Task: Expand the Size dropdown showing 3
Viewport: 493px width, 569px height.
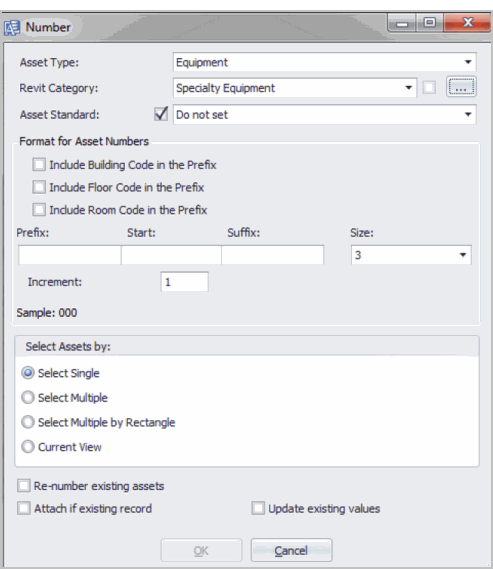Action: pyautogui.click(x=411, y=255)
